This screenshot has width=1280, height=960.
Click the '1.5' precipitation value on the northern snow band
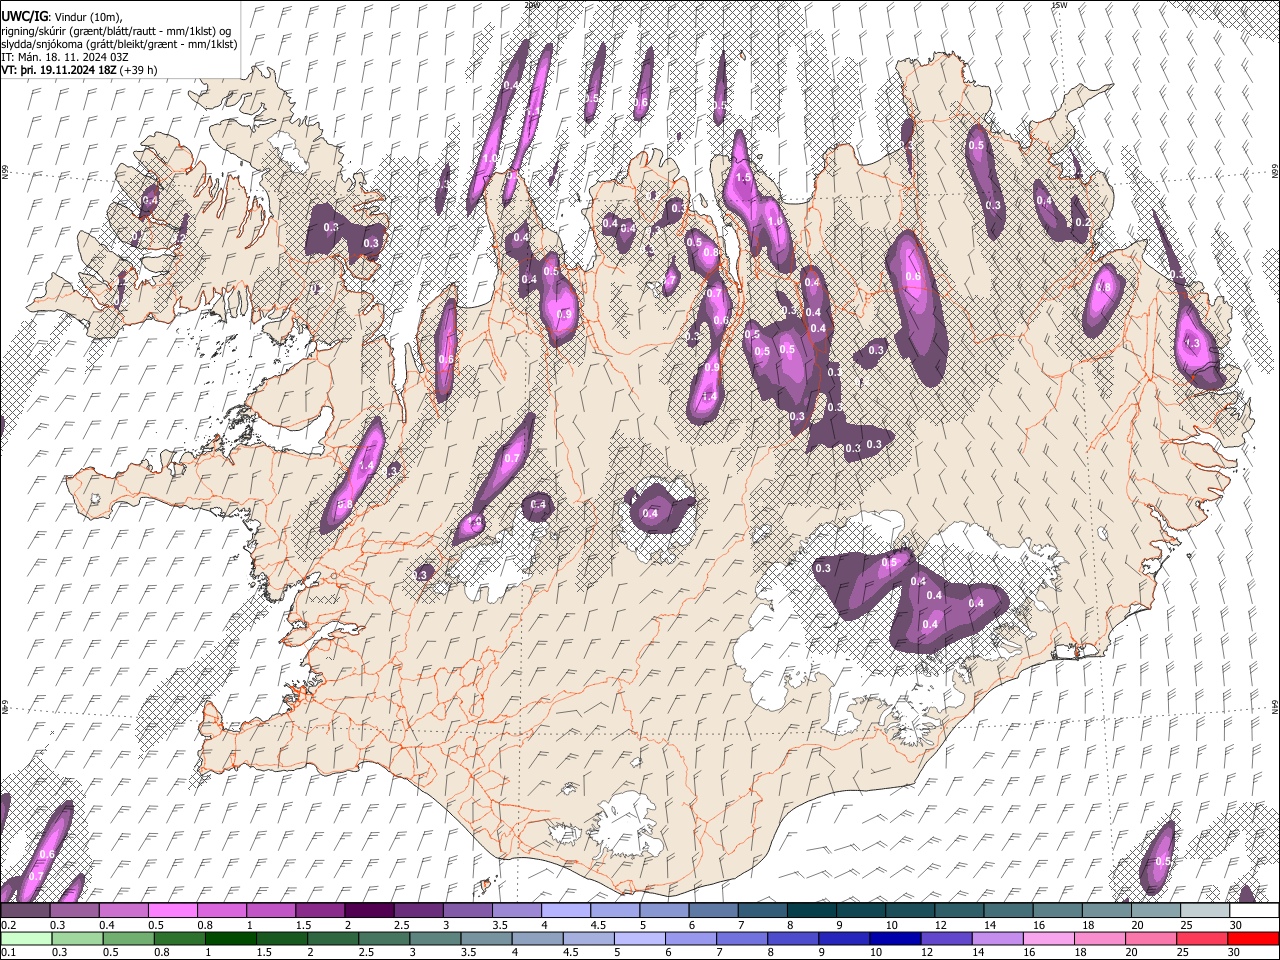[x=743, y=177]
